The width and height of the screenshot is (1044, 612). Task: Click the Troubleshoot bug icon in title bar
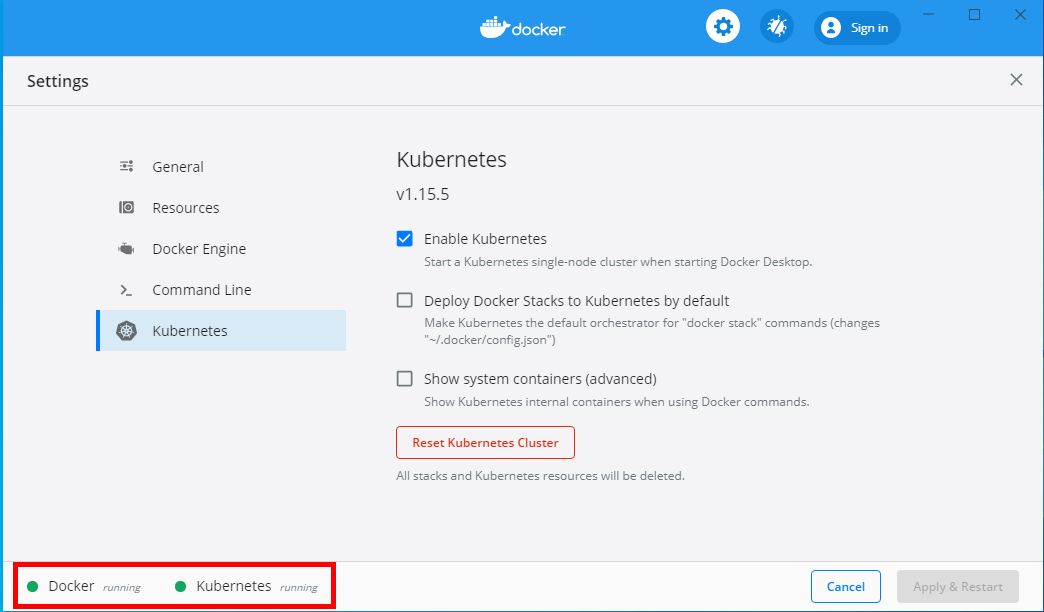coord(777,26)
